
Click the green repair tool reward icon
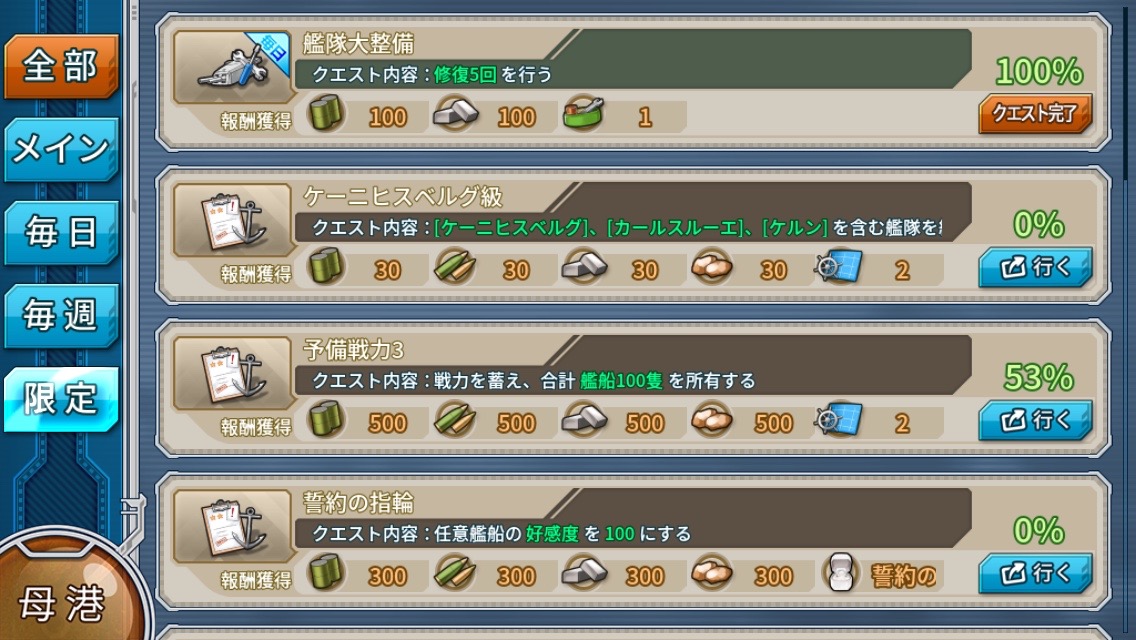pos(583,113)
